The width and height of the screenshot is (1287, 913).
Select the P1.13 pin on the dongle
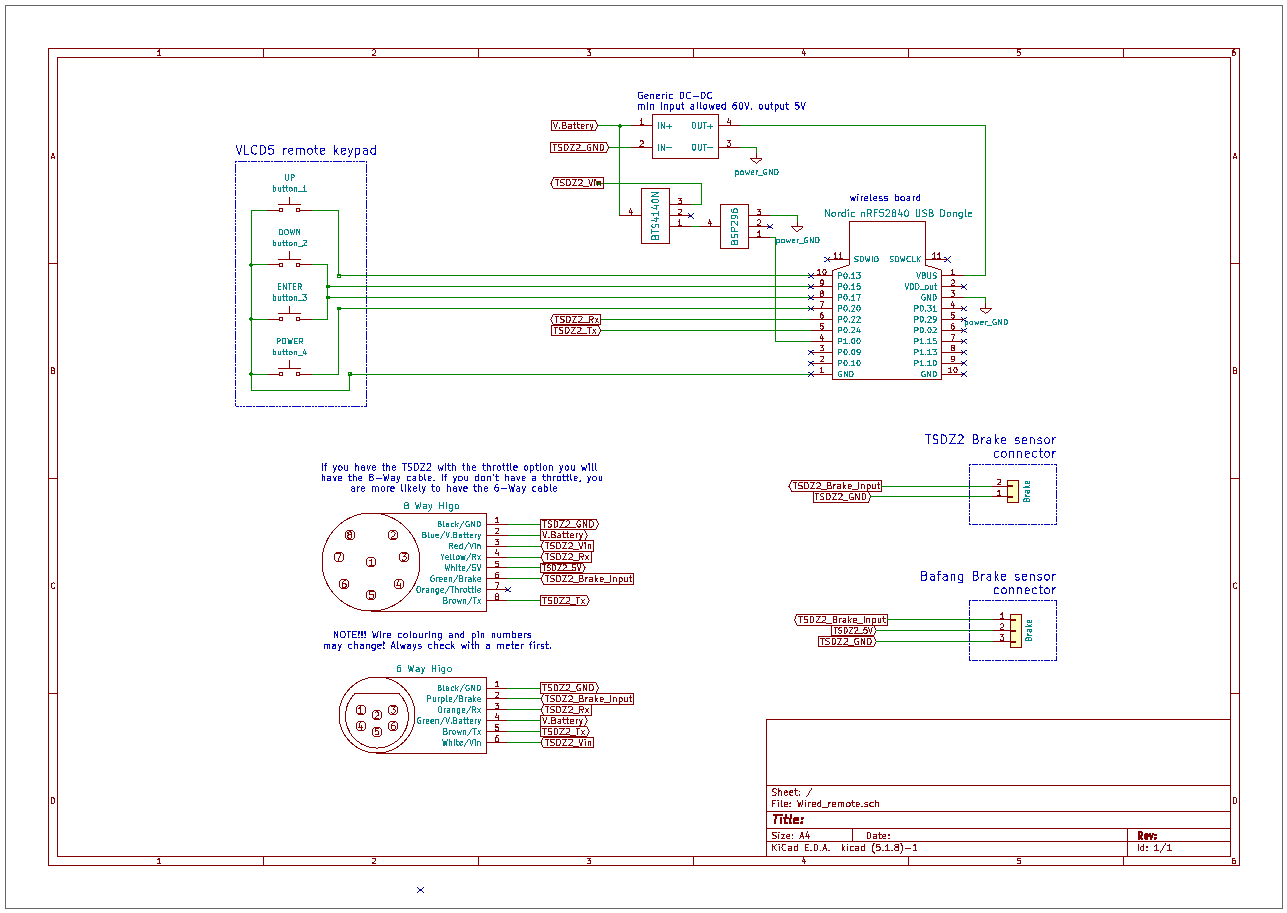click(926, 352)
